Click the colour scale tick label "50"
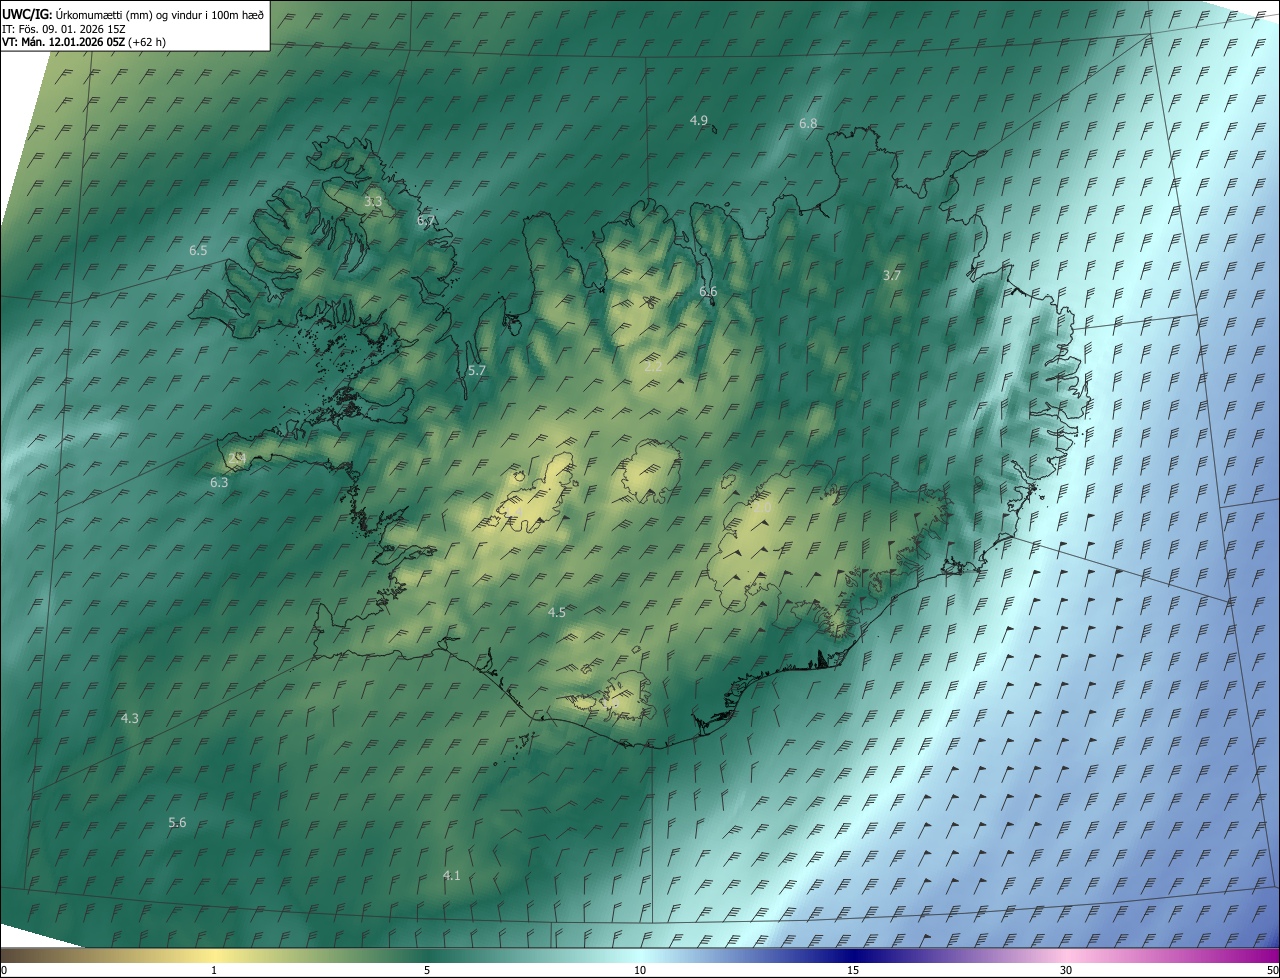Viewport: 1280px width, 978px height. click(x=1272, y=970)
